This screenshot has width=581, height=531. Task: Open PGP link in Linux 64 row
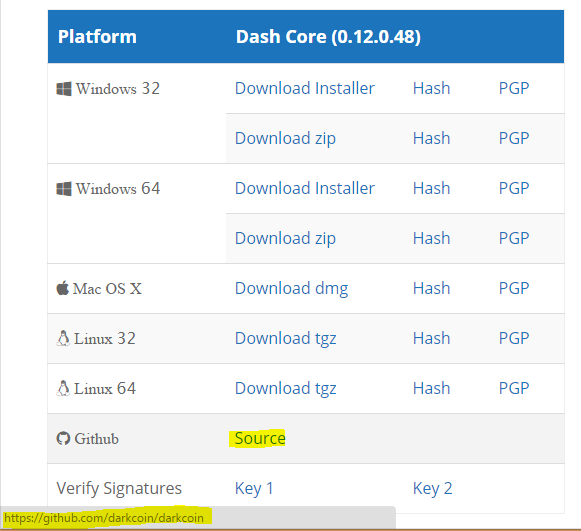coord(514,389)
